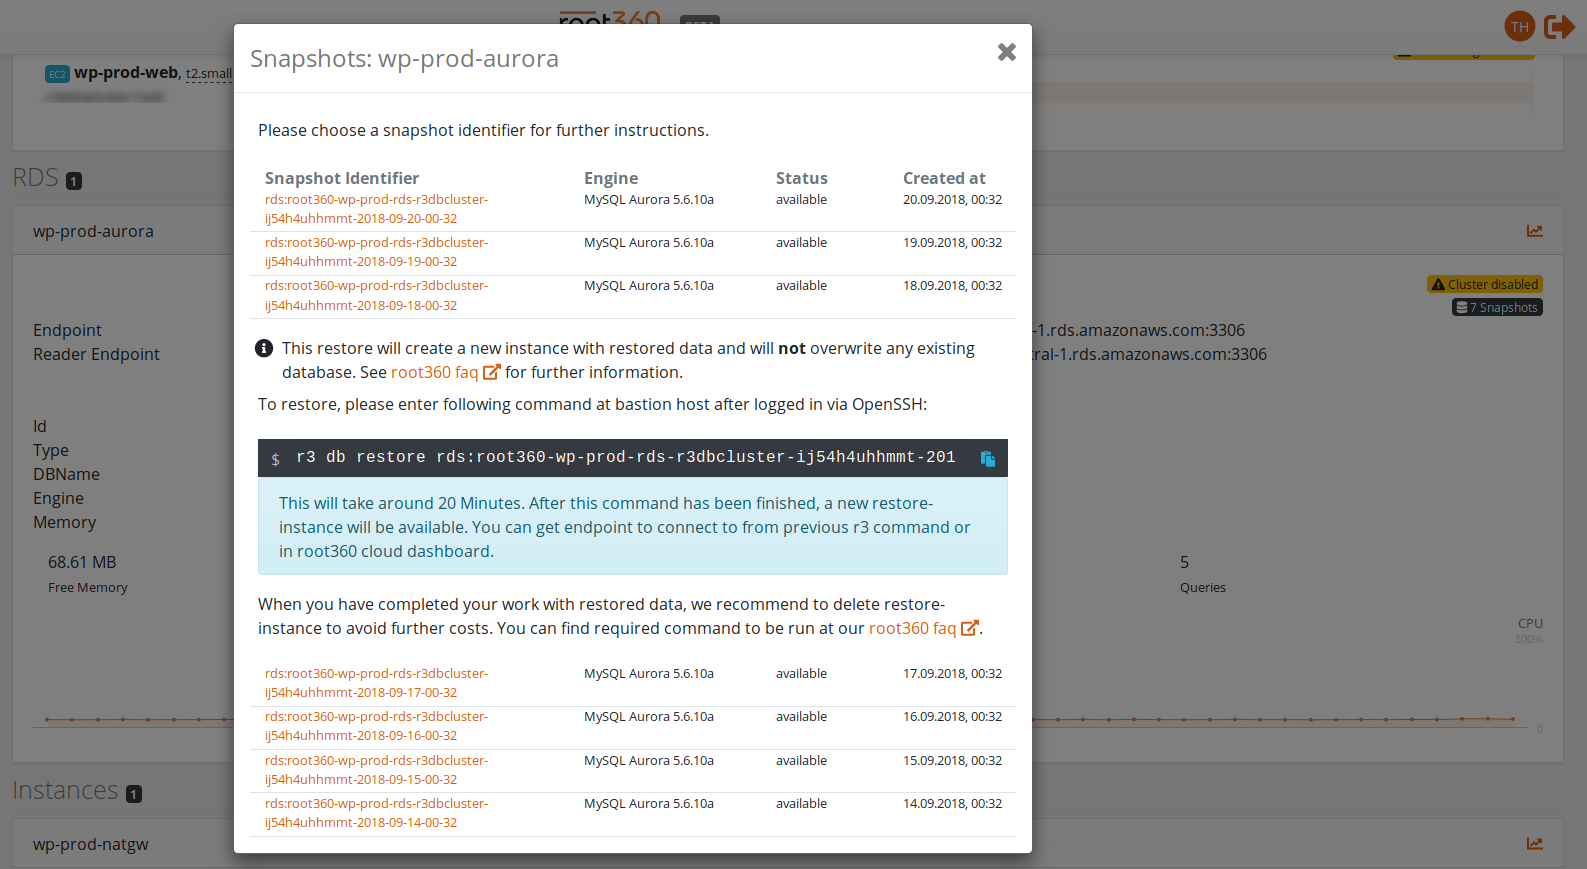Click the logout icon in header
The image size is (1587, 869).
1559,26
